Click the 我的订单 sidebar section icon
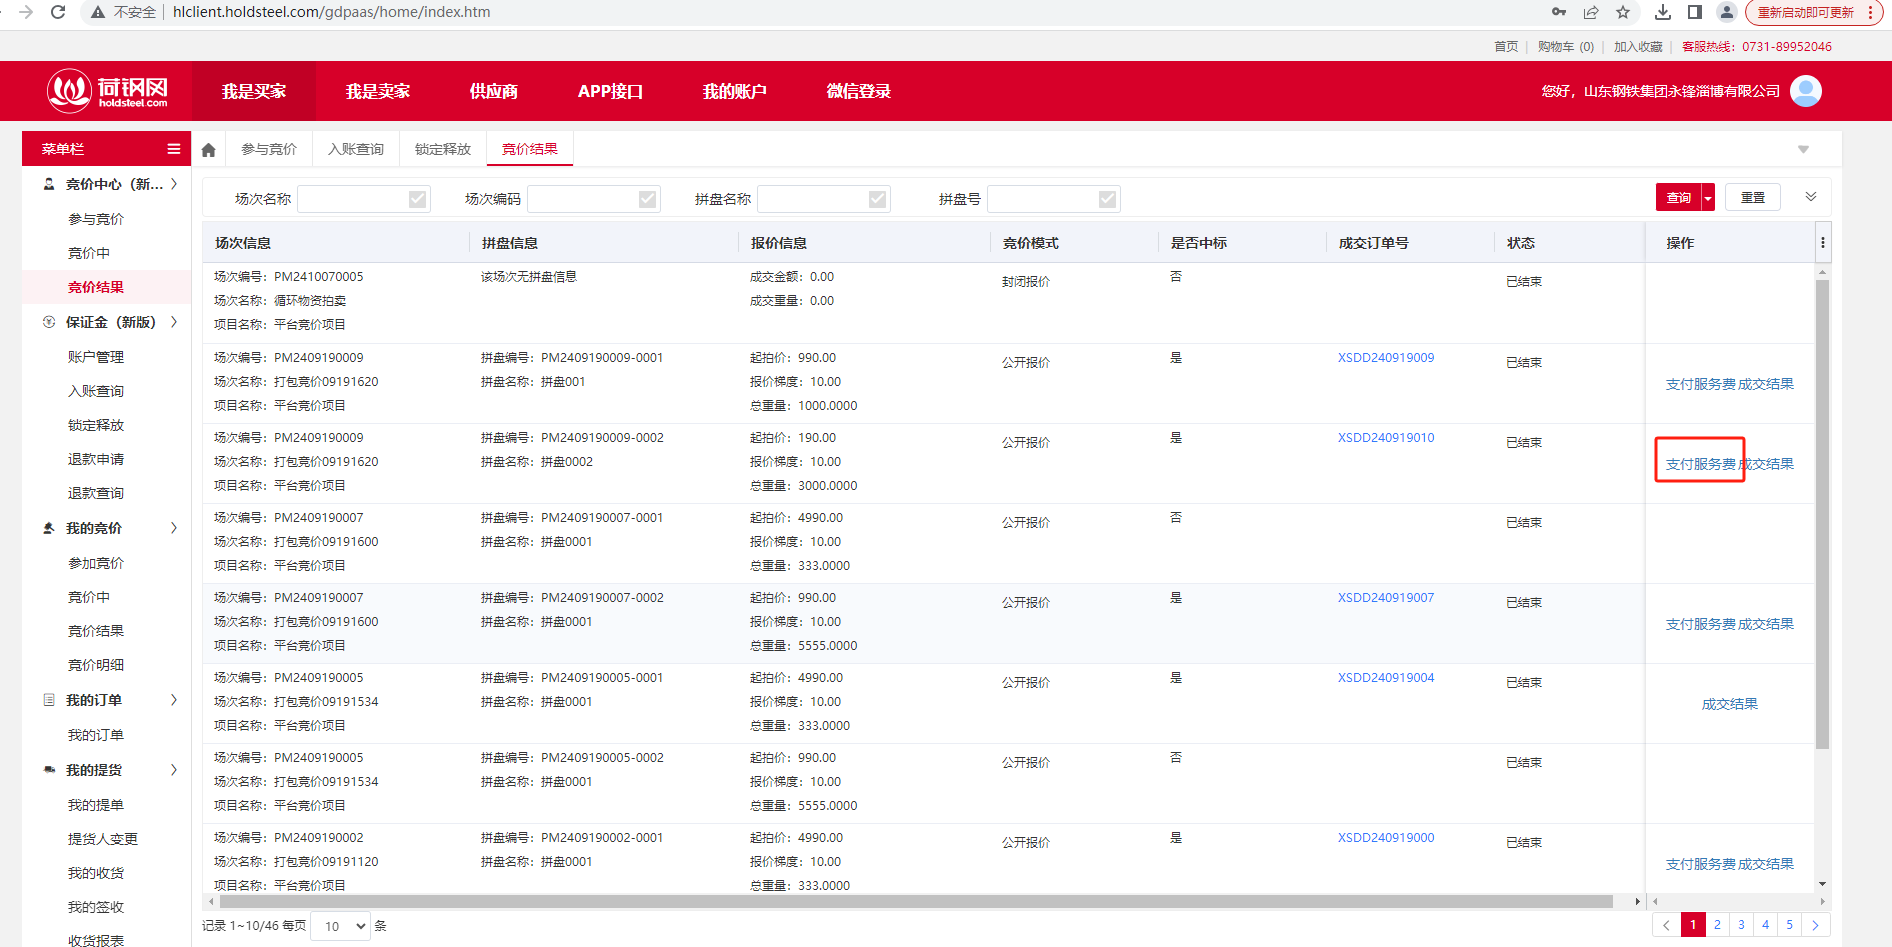Viewport: 1892px width, 947px height. pyautogui.click(x=49, y=700)
